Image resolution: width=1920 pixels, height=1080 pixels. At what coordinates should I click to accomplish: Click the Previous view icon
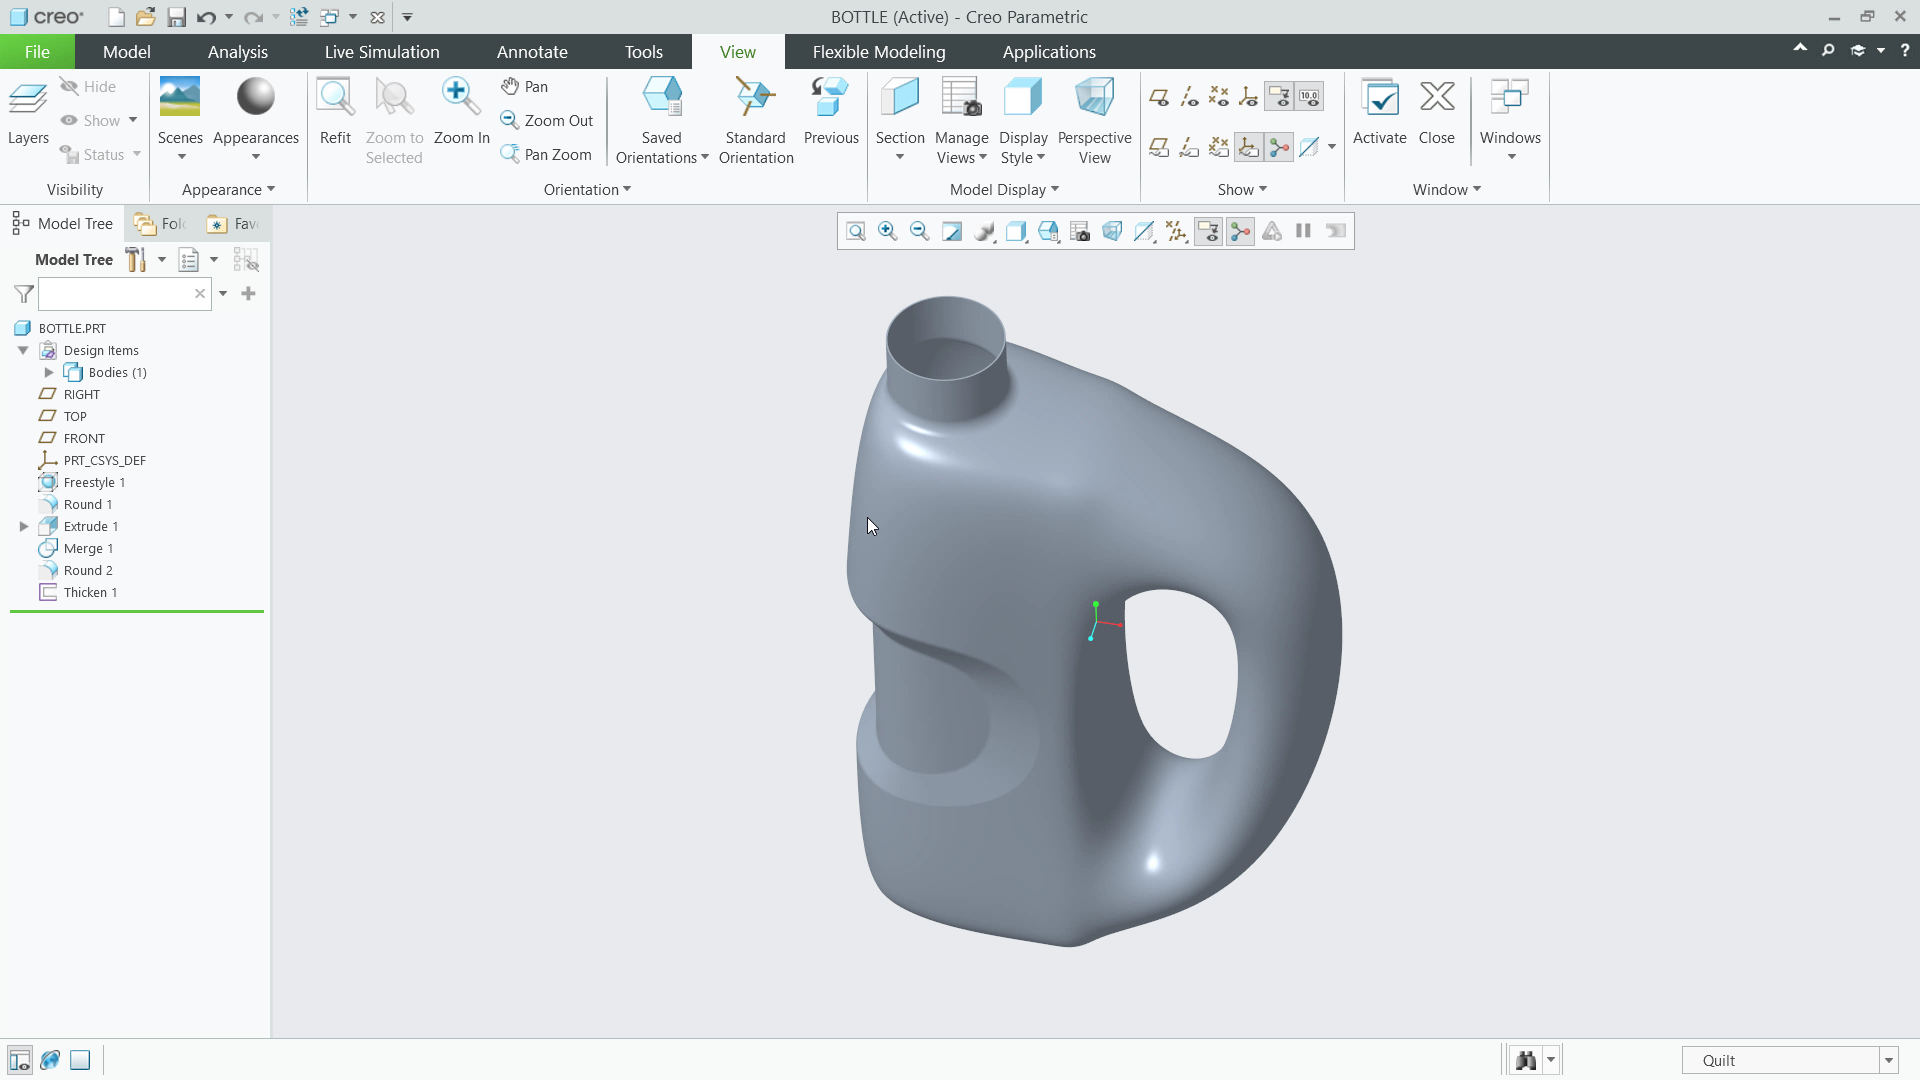(x=830, y=98)
